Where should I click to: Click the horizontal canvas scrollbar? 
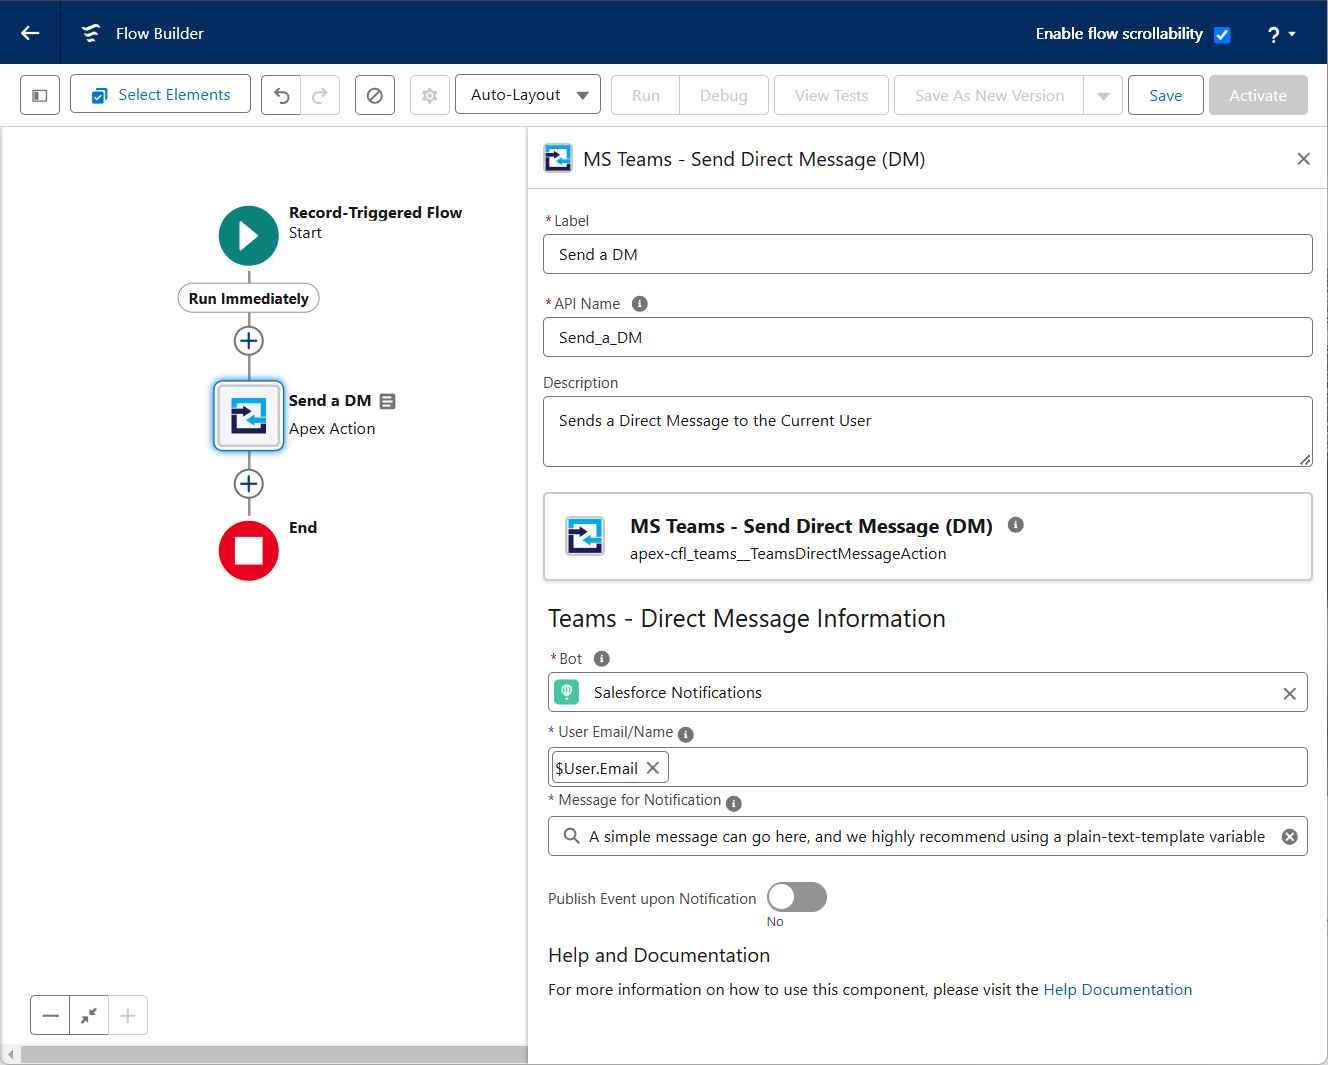274,1055
